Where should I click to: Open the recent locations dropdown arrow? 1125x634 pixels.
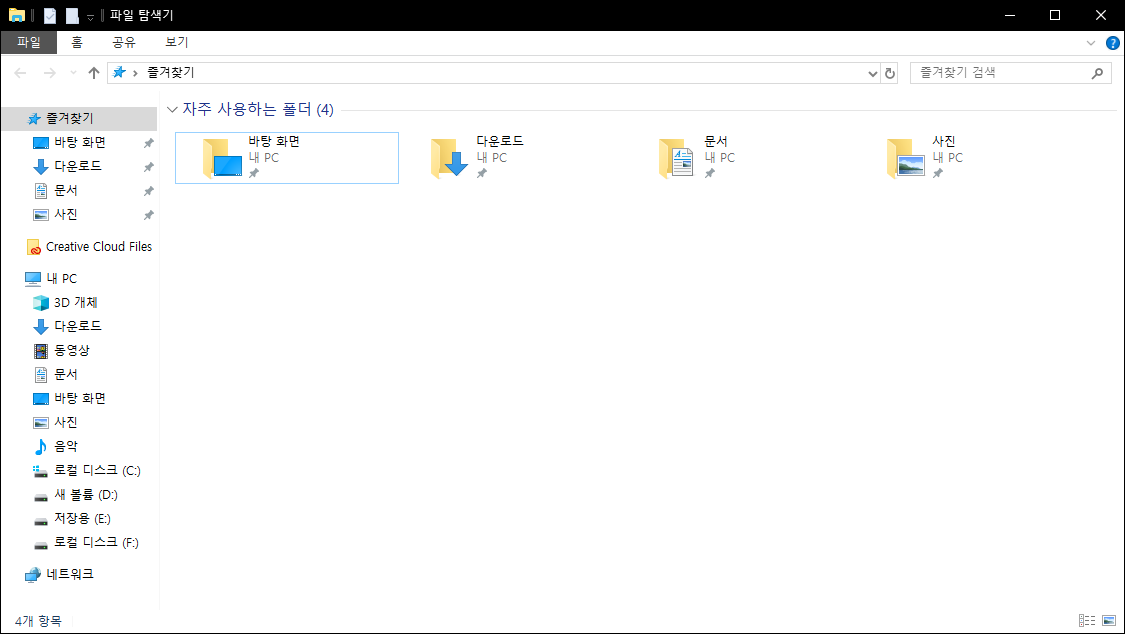(73, 73)
